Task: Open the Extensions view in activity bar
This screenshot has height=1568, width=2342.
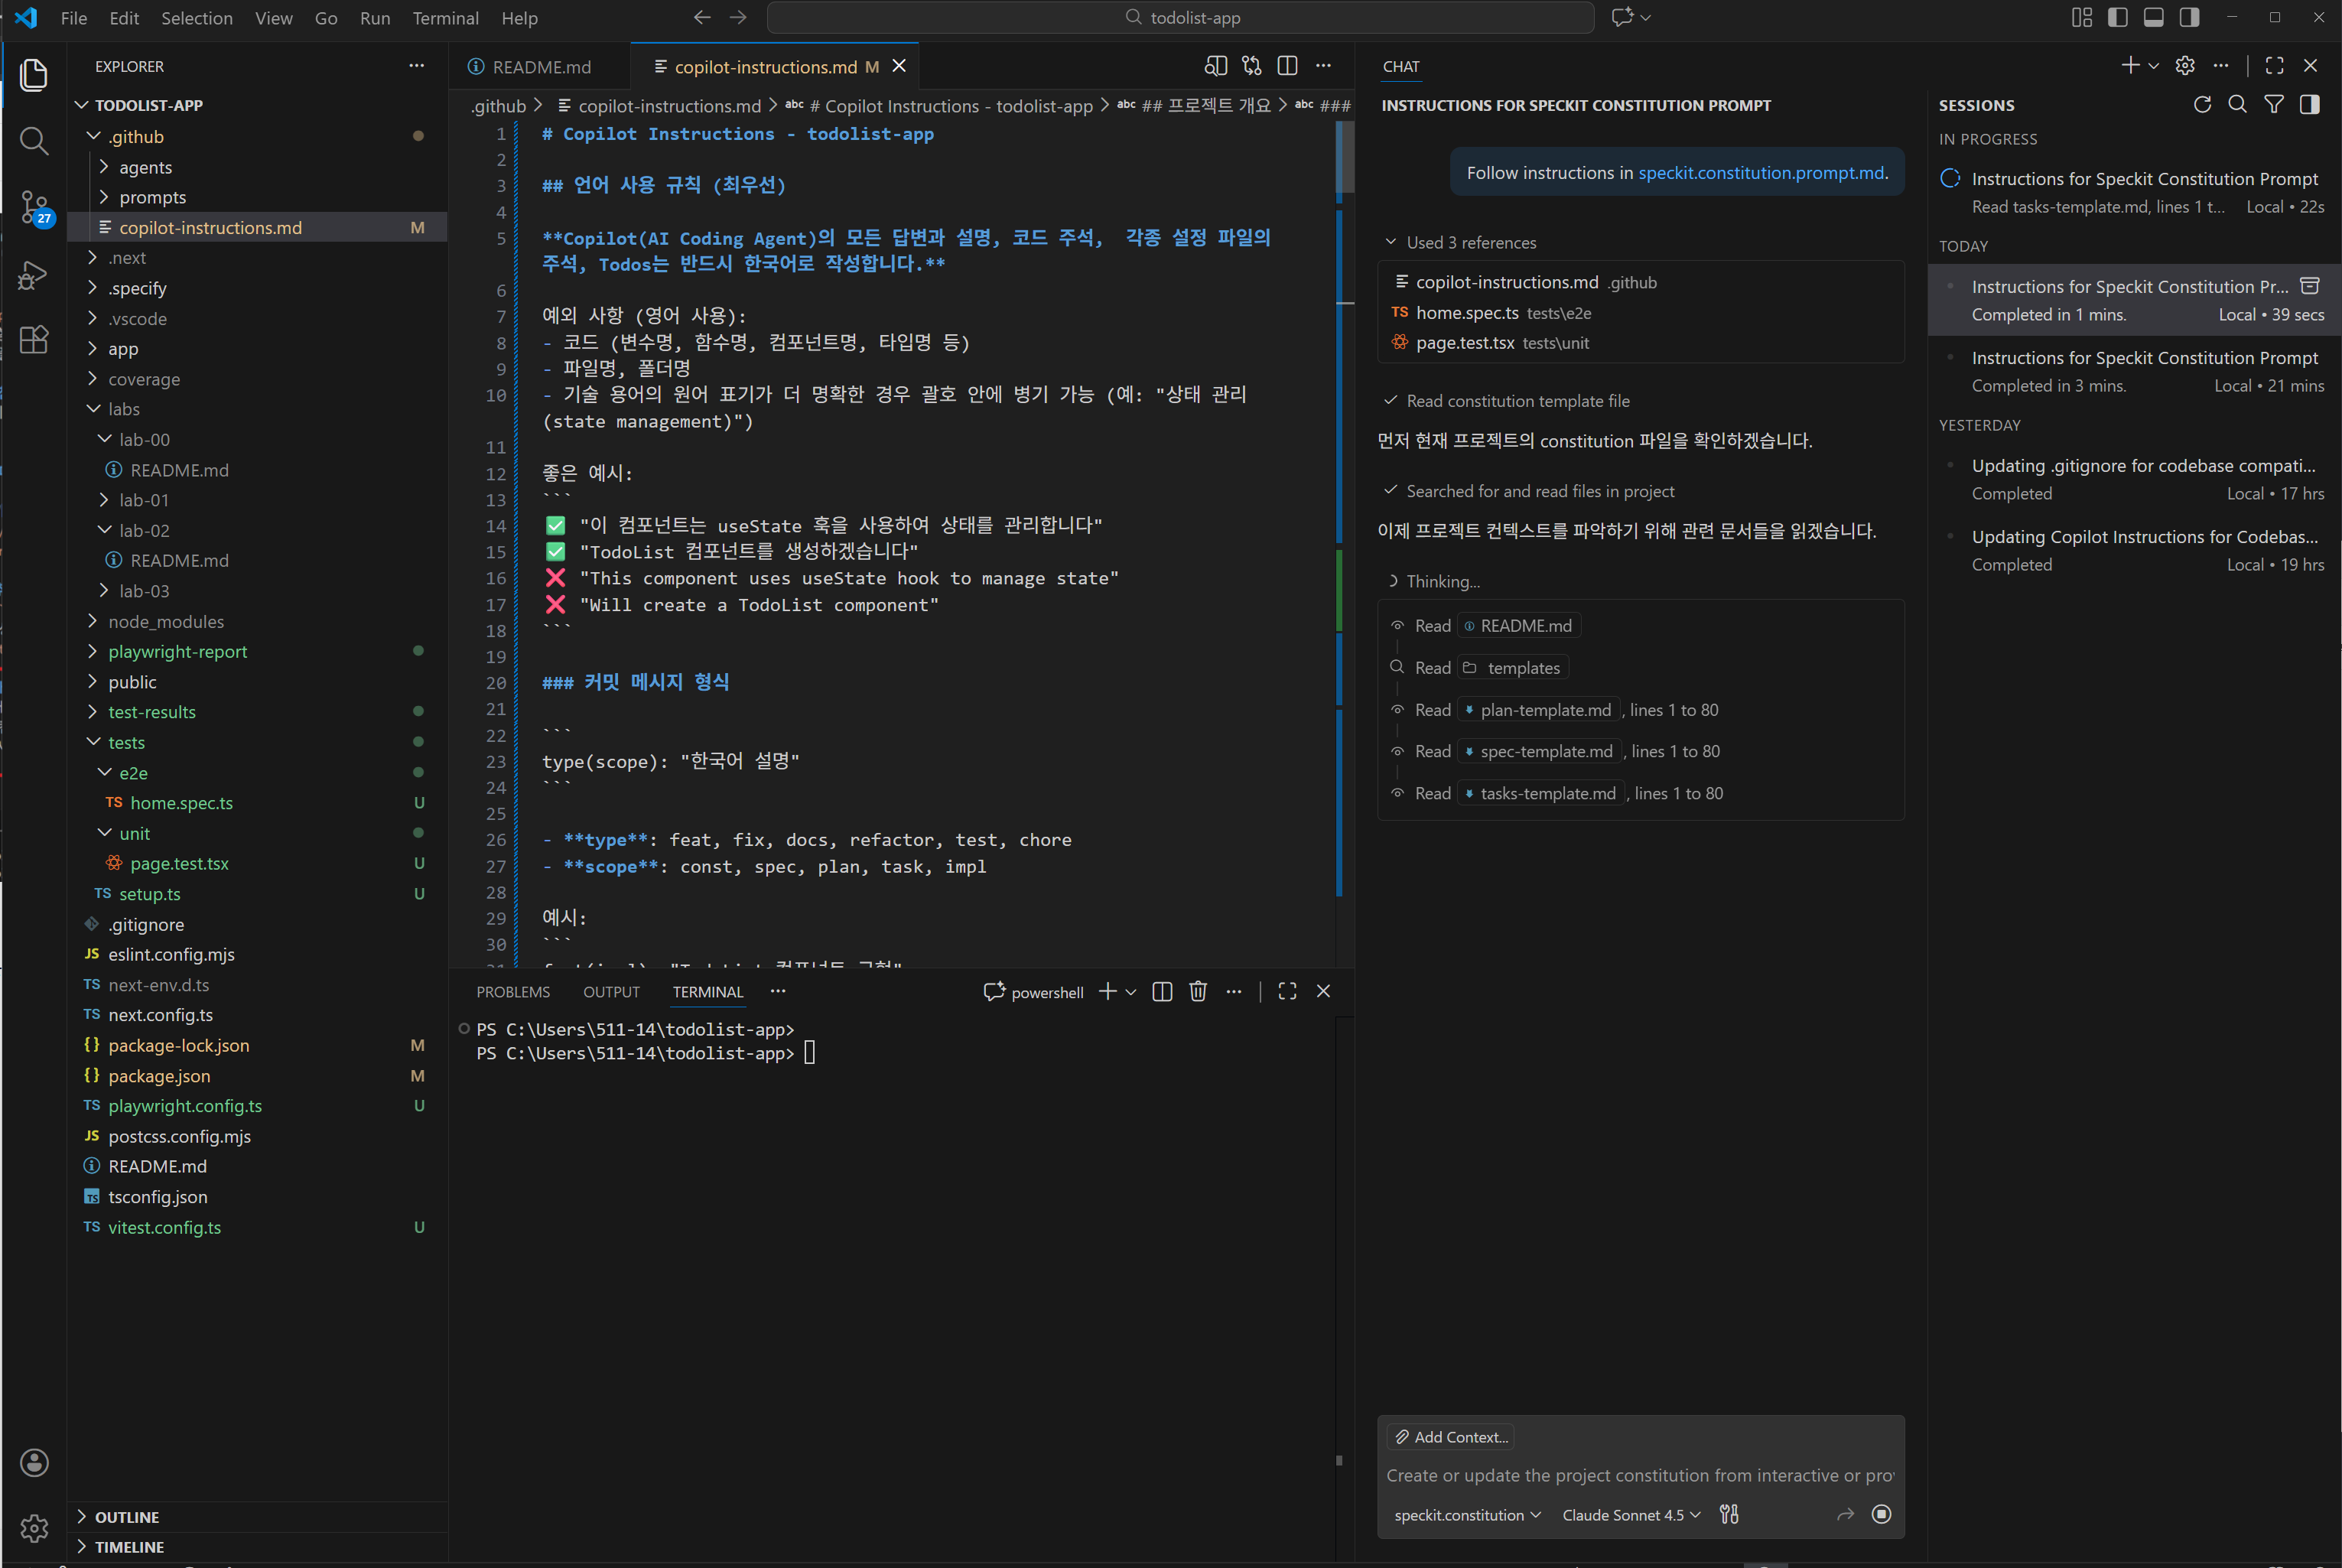Action: click(x=34, y=340)
